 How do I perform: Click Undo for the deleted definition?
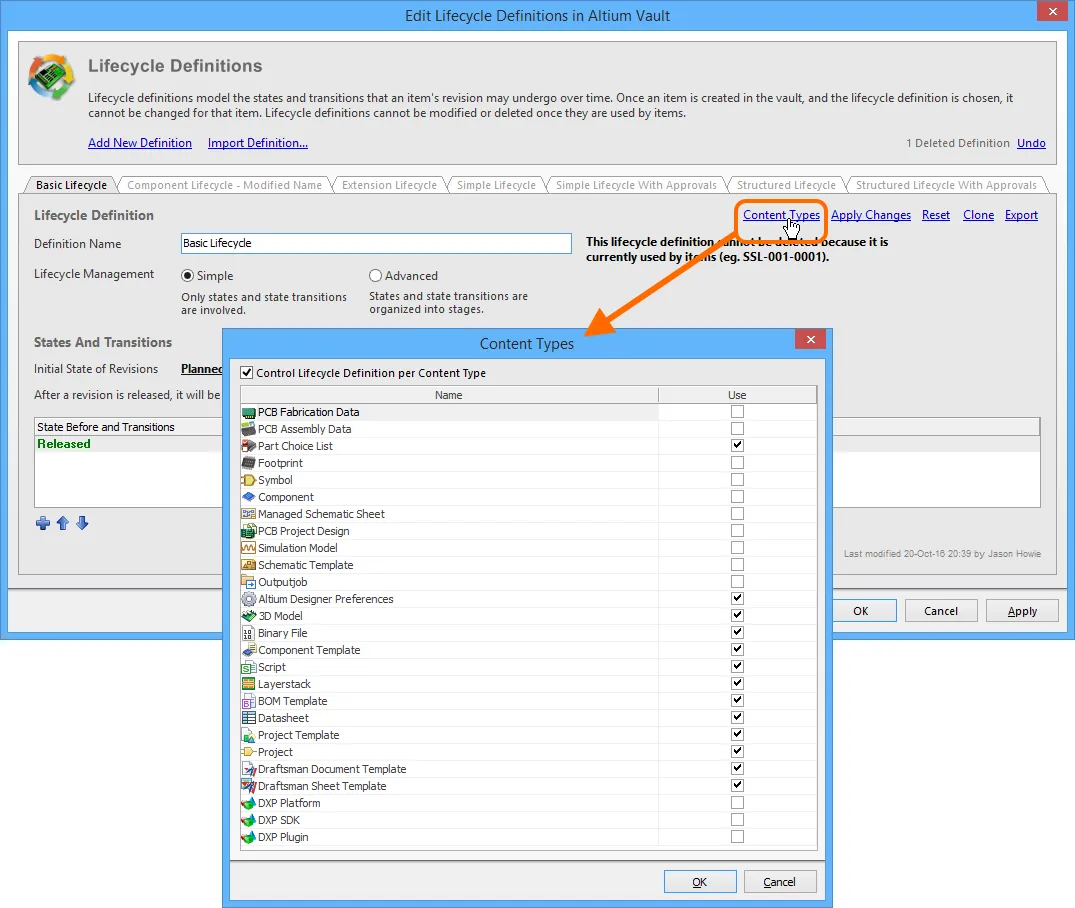click(x=1031, y=143)
